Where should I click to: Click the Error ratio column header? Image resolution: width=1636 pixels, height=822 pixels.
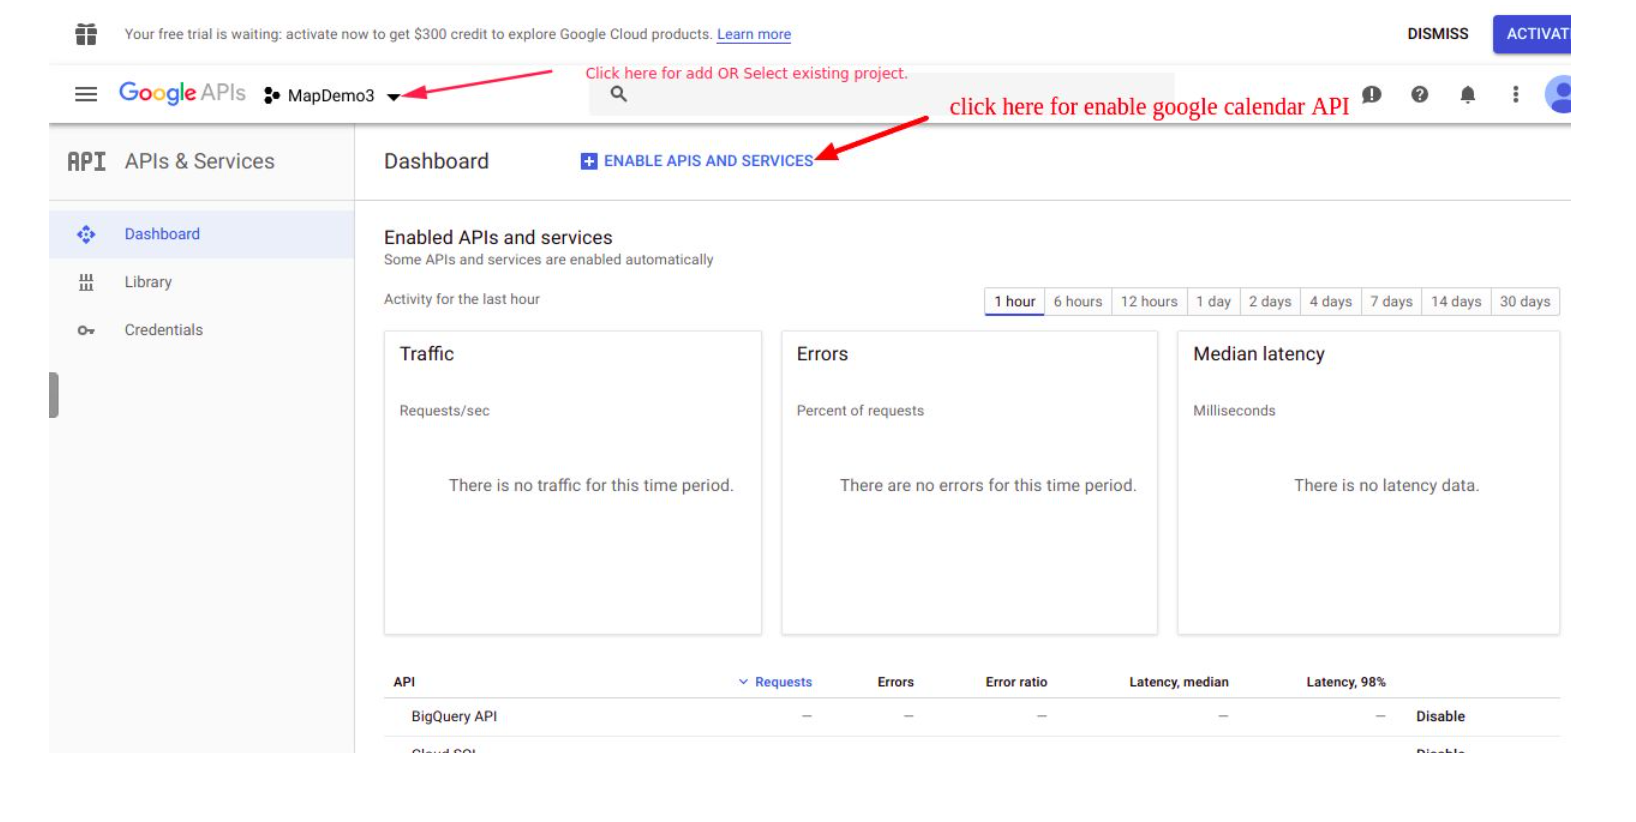[1016, 682]
